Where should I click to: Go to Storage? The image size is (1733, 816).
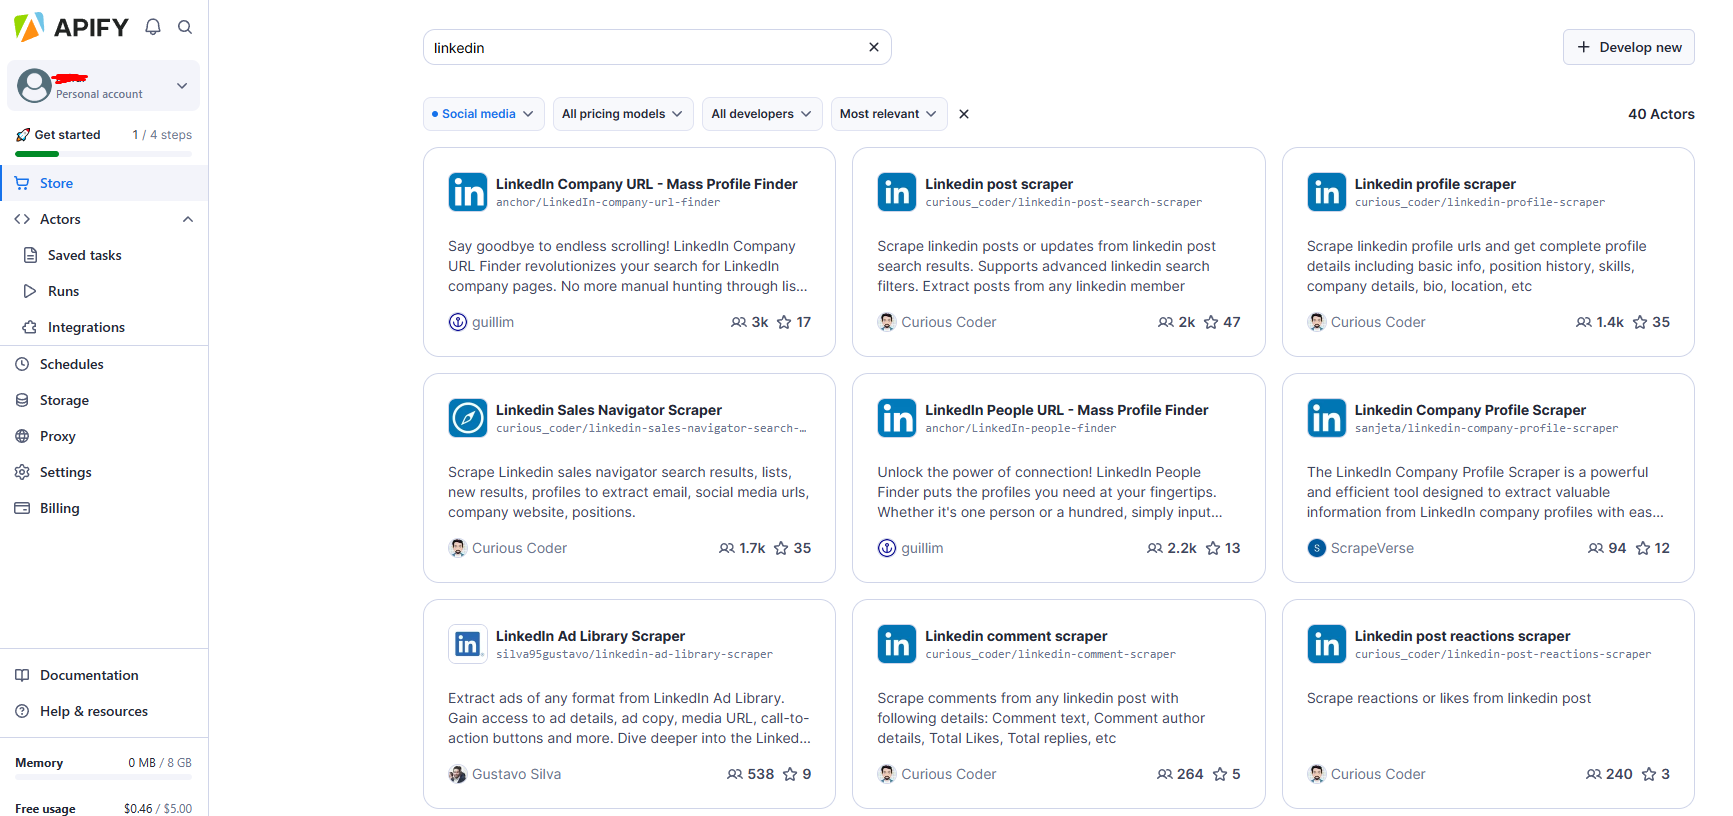64,400
